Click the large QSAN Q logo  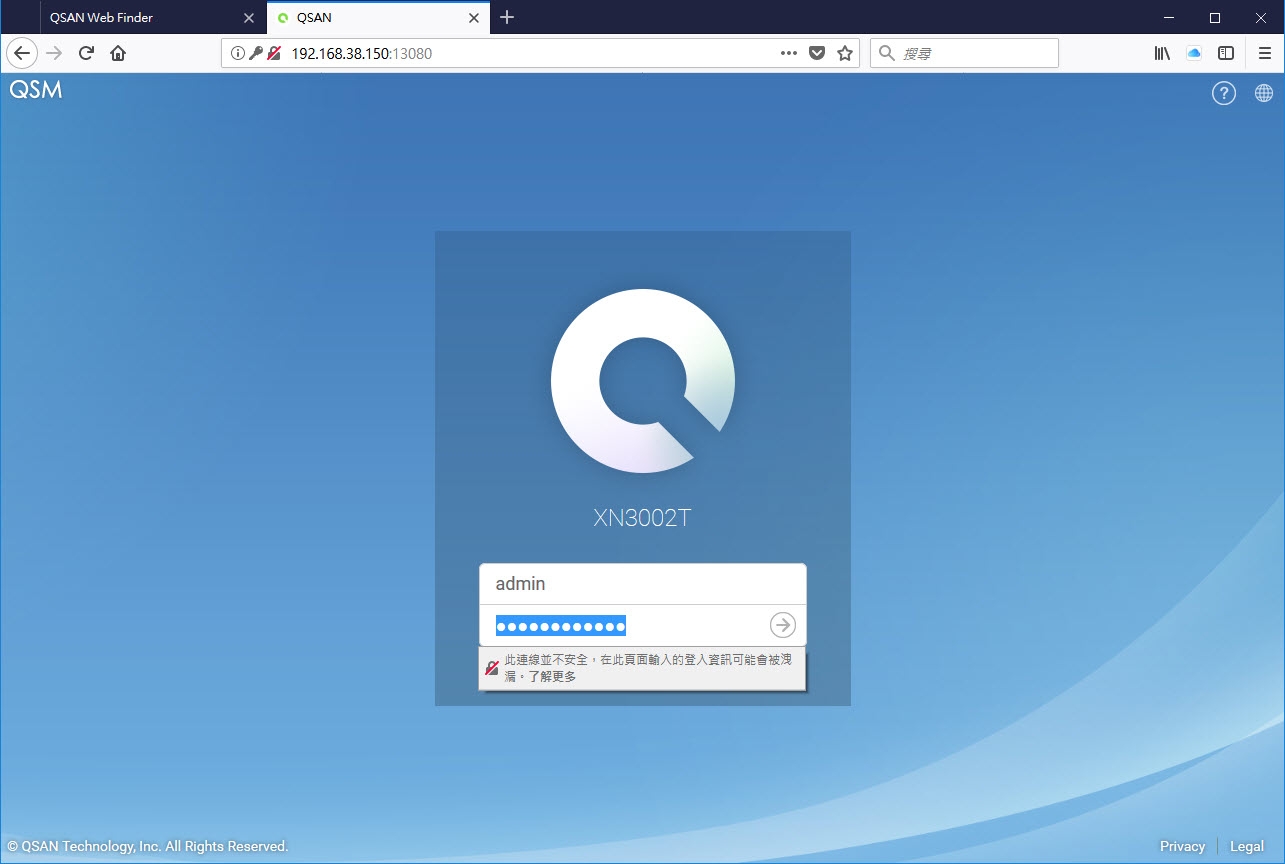pos(643,381)
